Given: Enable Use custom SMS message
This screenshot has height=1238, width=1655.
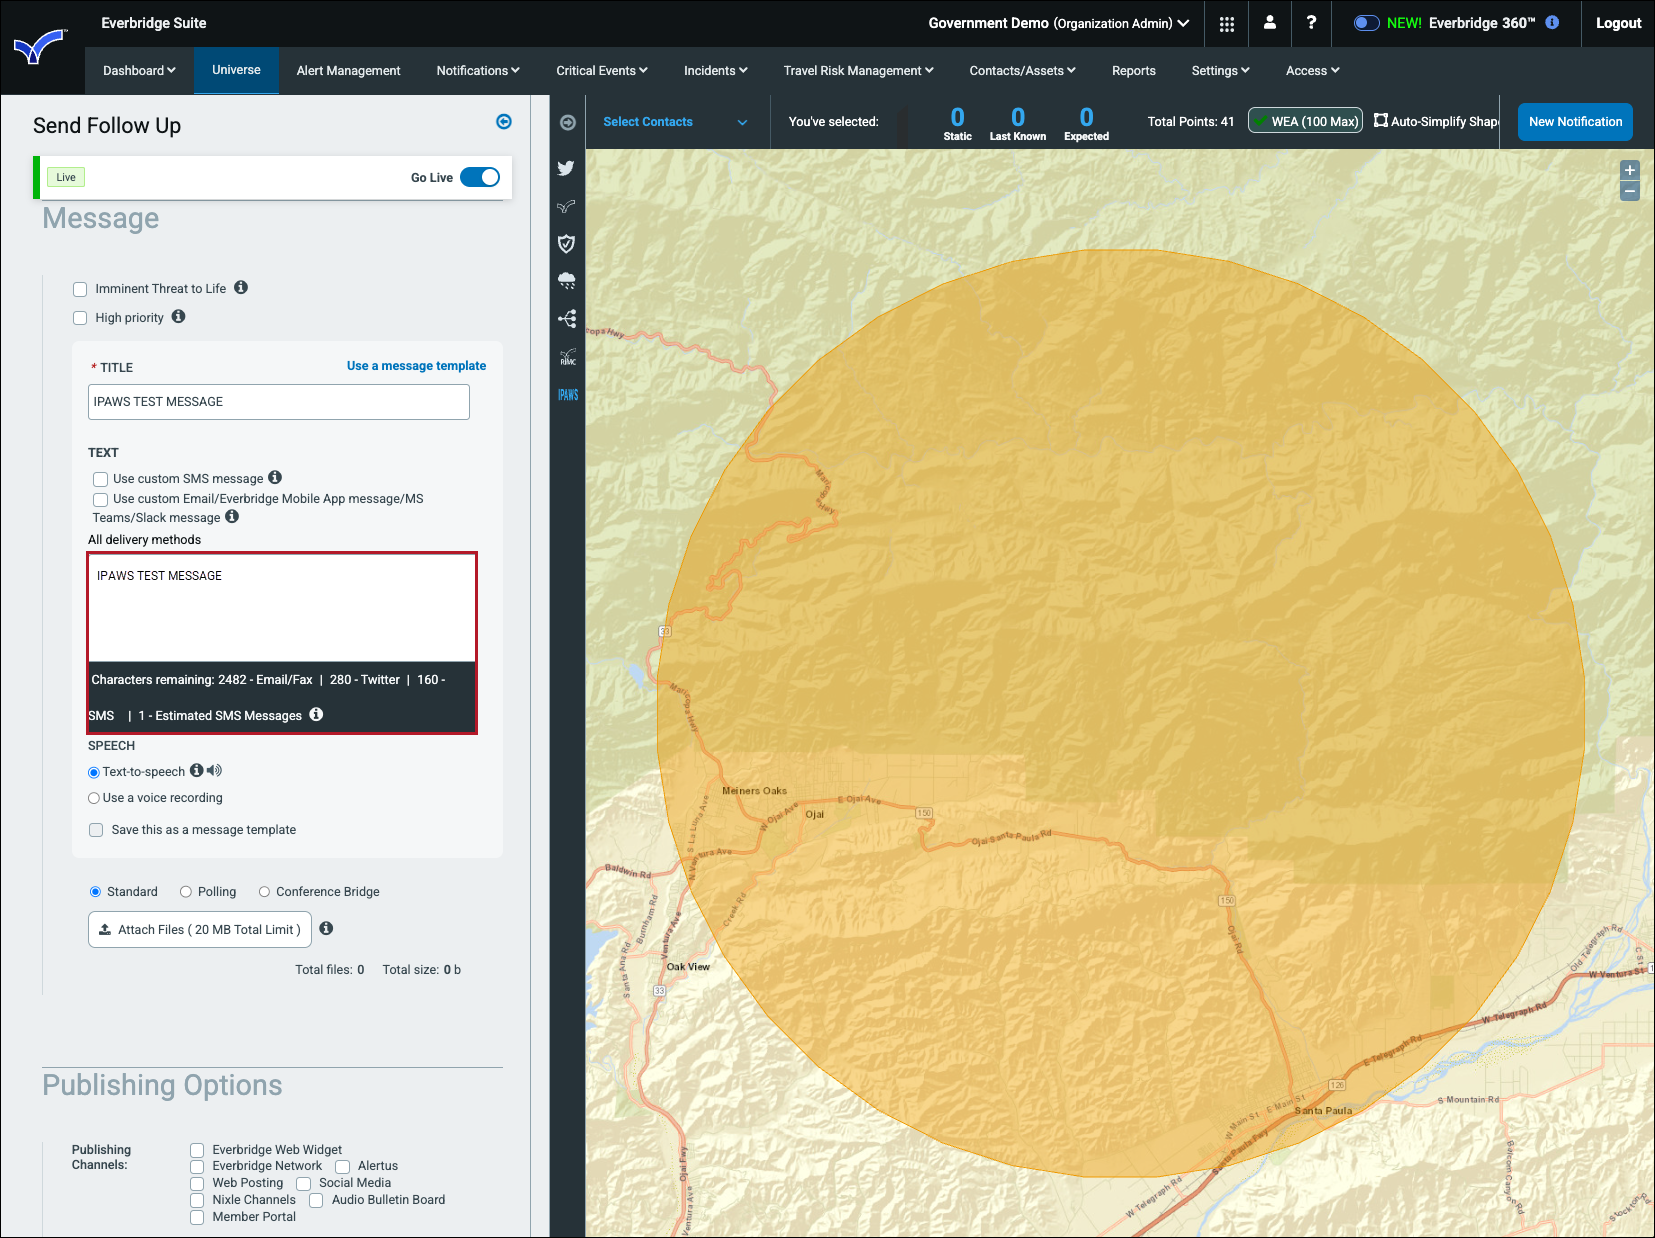Looking at the screenshot, I should 100,480.
